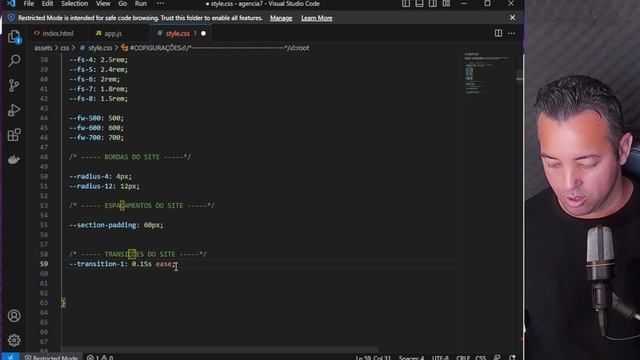
Task: Click the closing brace on line 63
Action: 63,303
